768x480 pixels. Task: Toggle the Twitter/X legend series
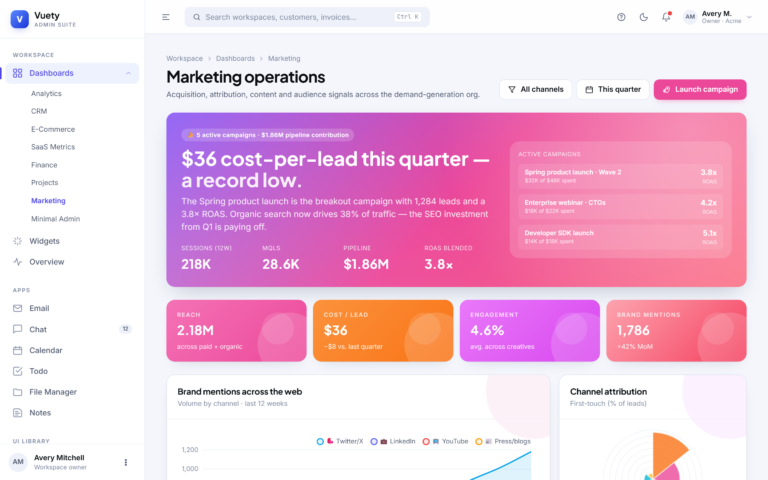tap(340, 441)
